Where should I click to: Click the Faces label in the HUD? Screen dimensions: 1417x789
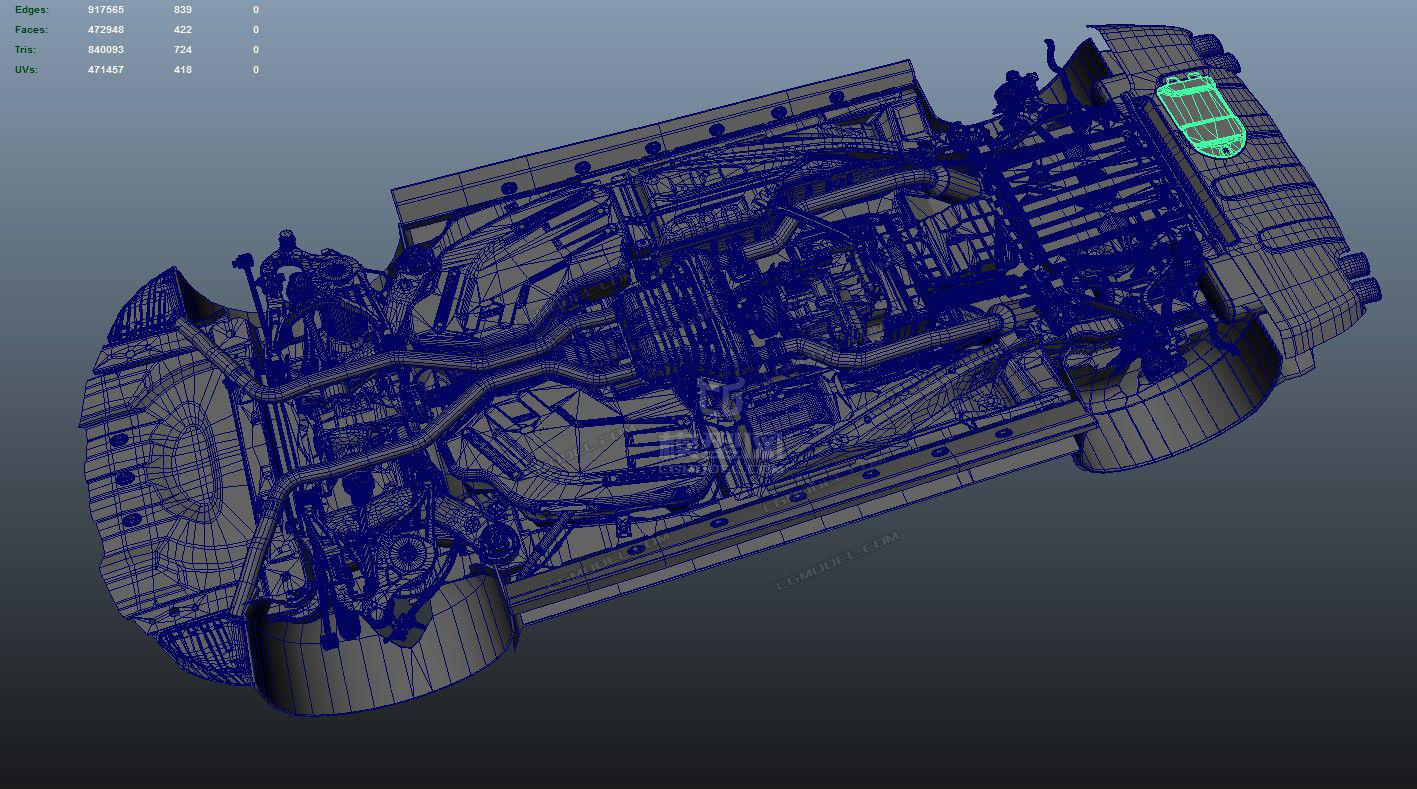click(x=31, y=30)
